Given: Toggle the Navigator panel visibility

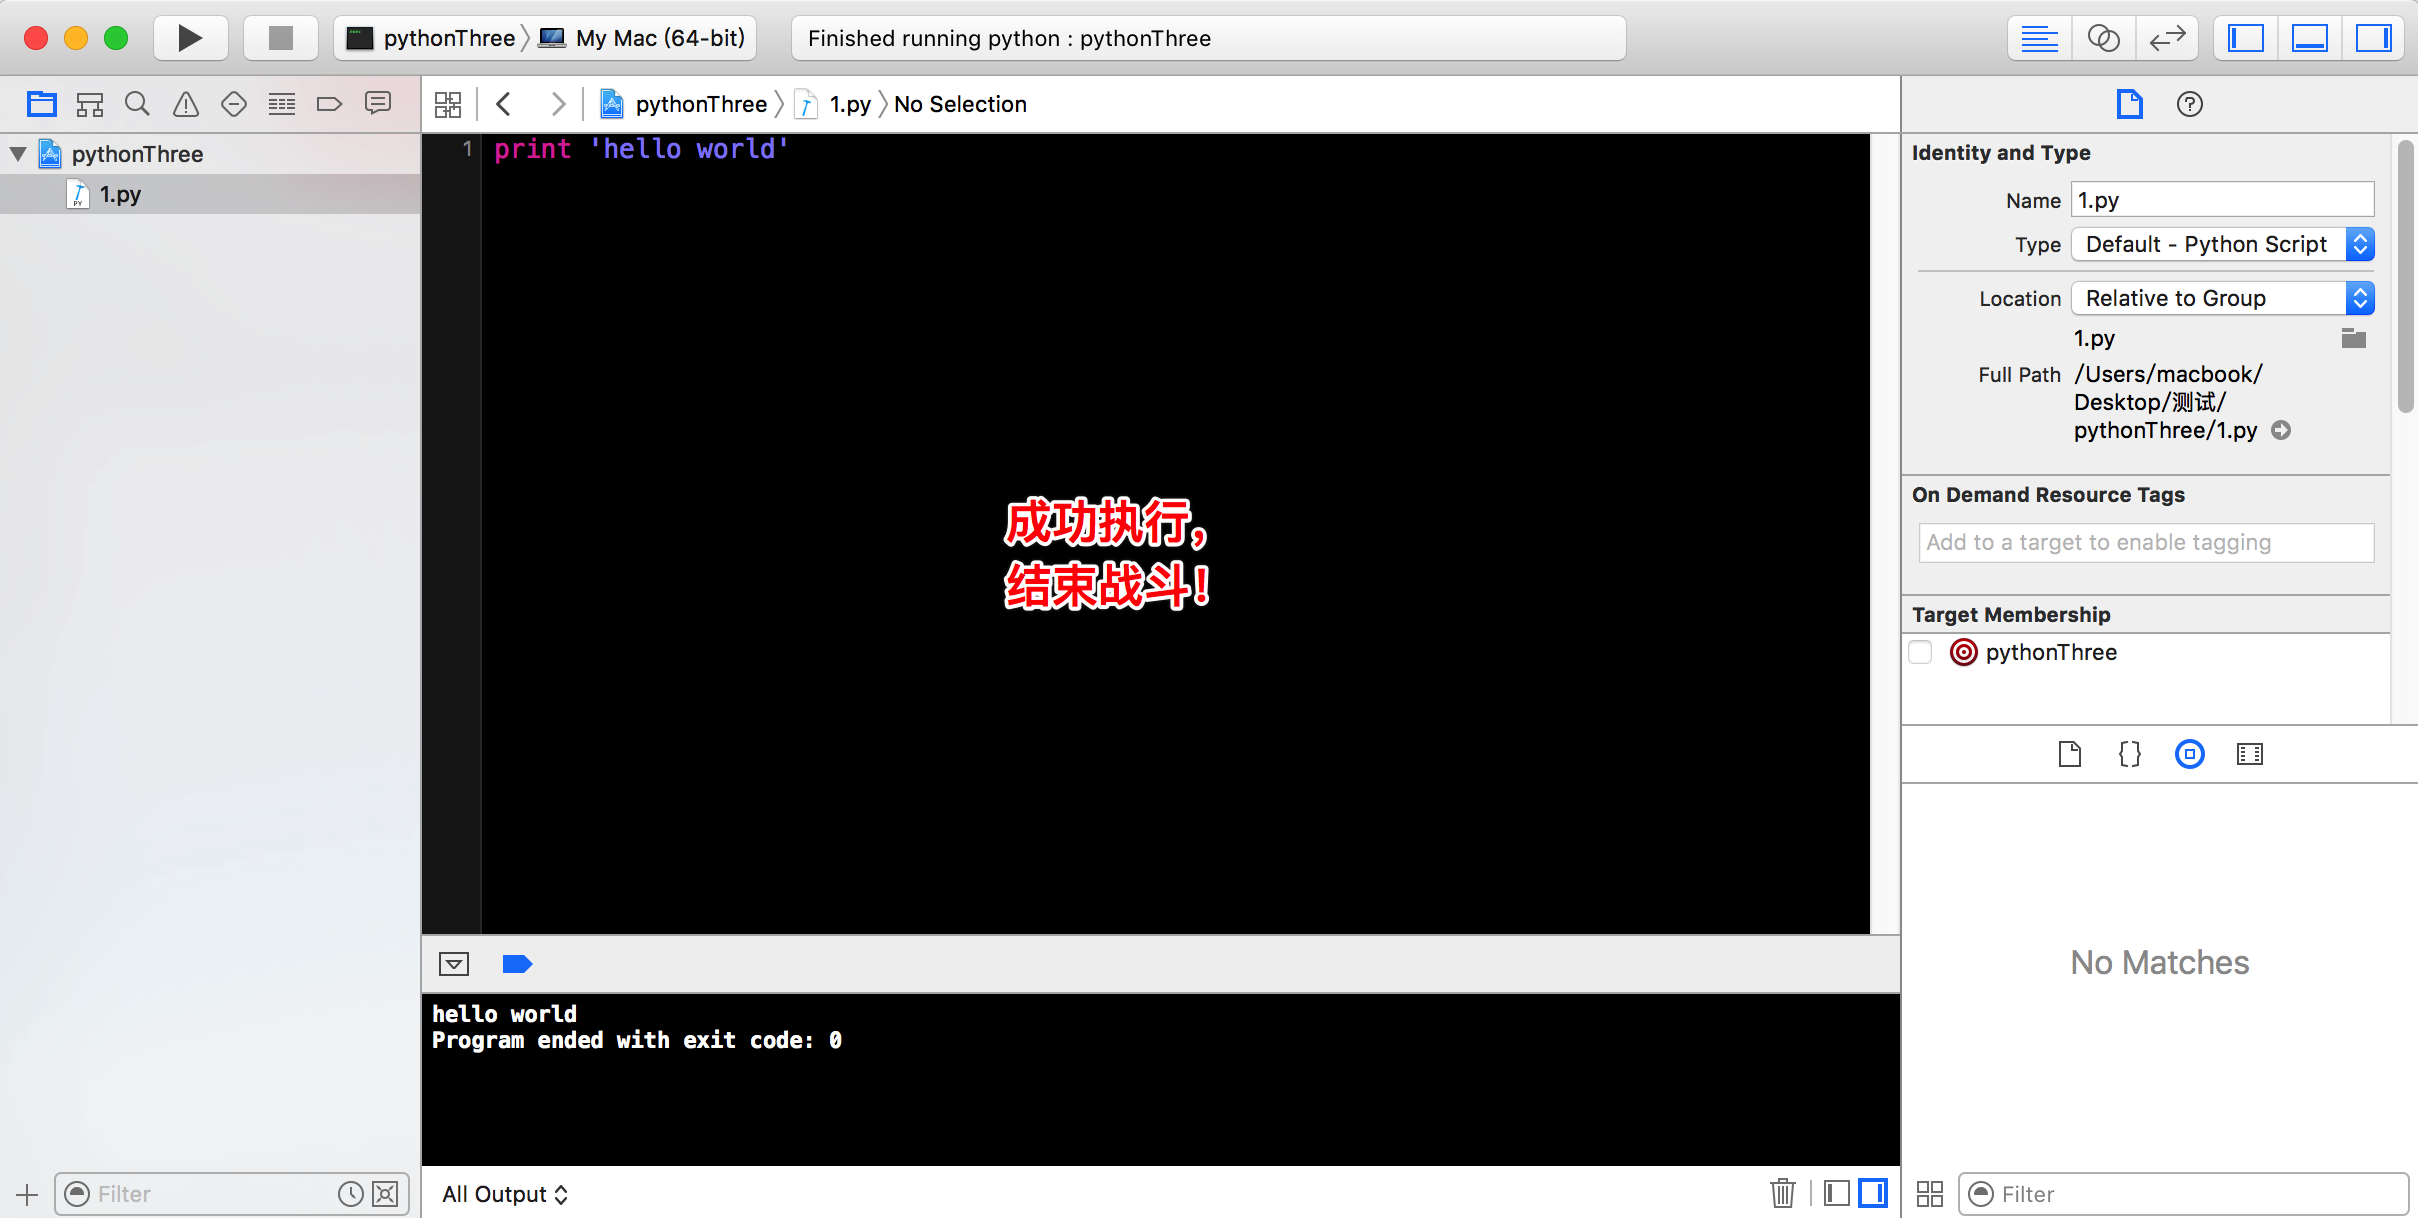Looking at the screenshot, I should coord(2245,38).
